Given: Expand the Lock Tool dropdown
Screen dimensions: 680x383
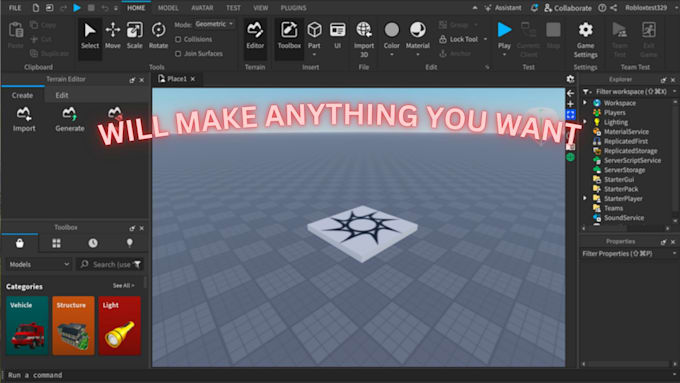Looking at the screenshot, I should click(485, 39).
